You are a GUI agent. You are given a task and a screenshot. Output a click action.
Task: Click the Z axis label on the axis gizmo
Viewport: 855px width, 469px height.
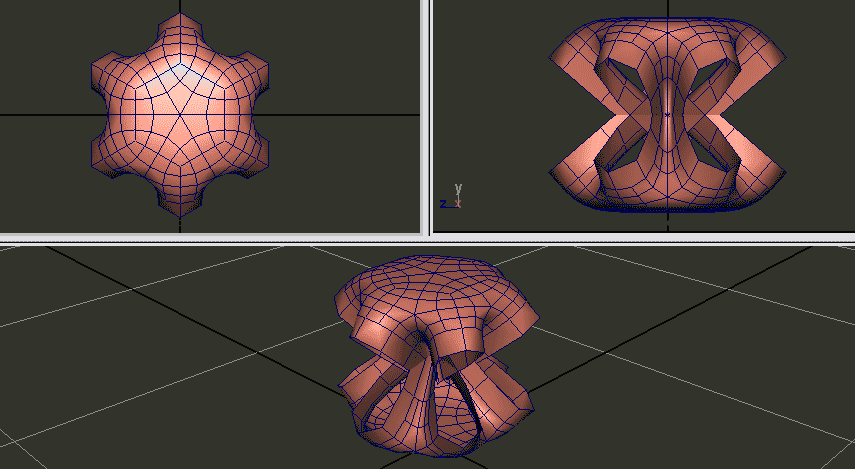pyautogui.click(x=443, y=204)
